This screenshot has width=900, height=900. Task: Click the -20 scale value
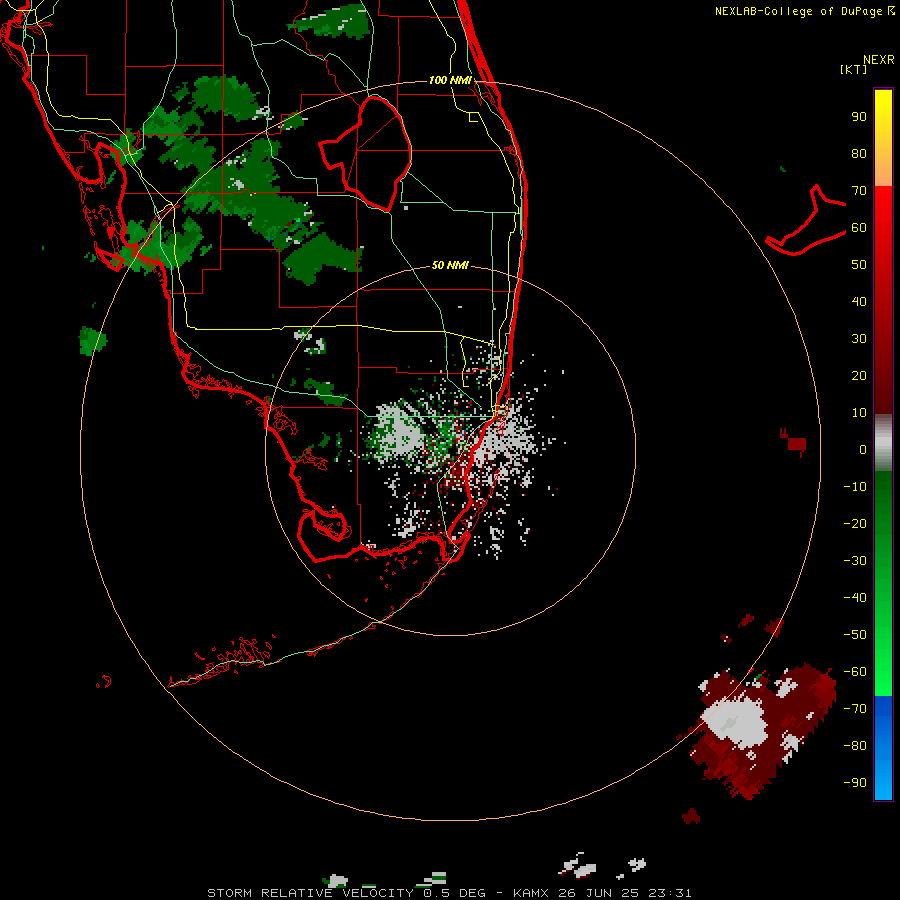point(855,523)
